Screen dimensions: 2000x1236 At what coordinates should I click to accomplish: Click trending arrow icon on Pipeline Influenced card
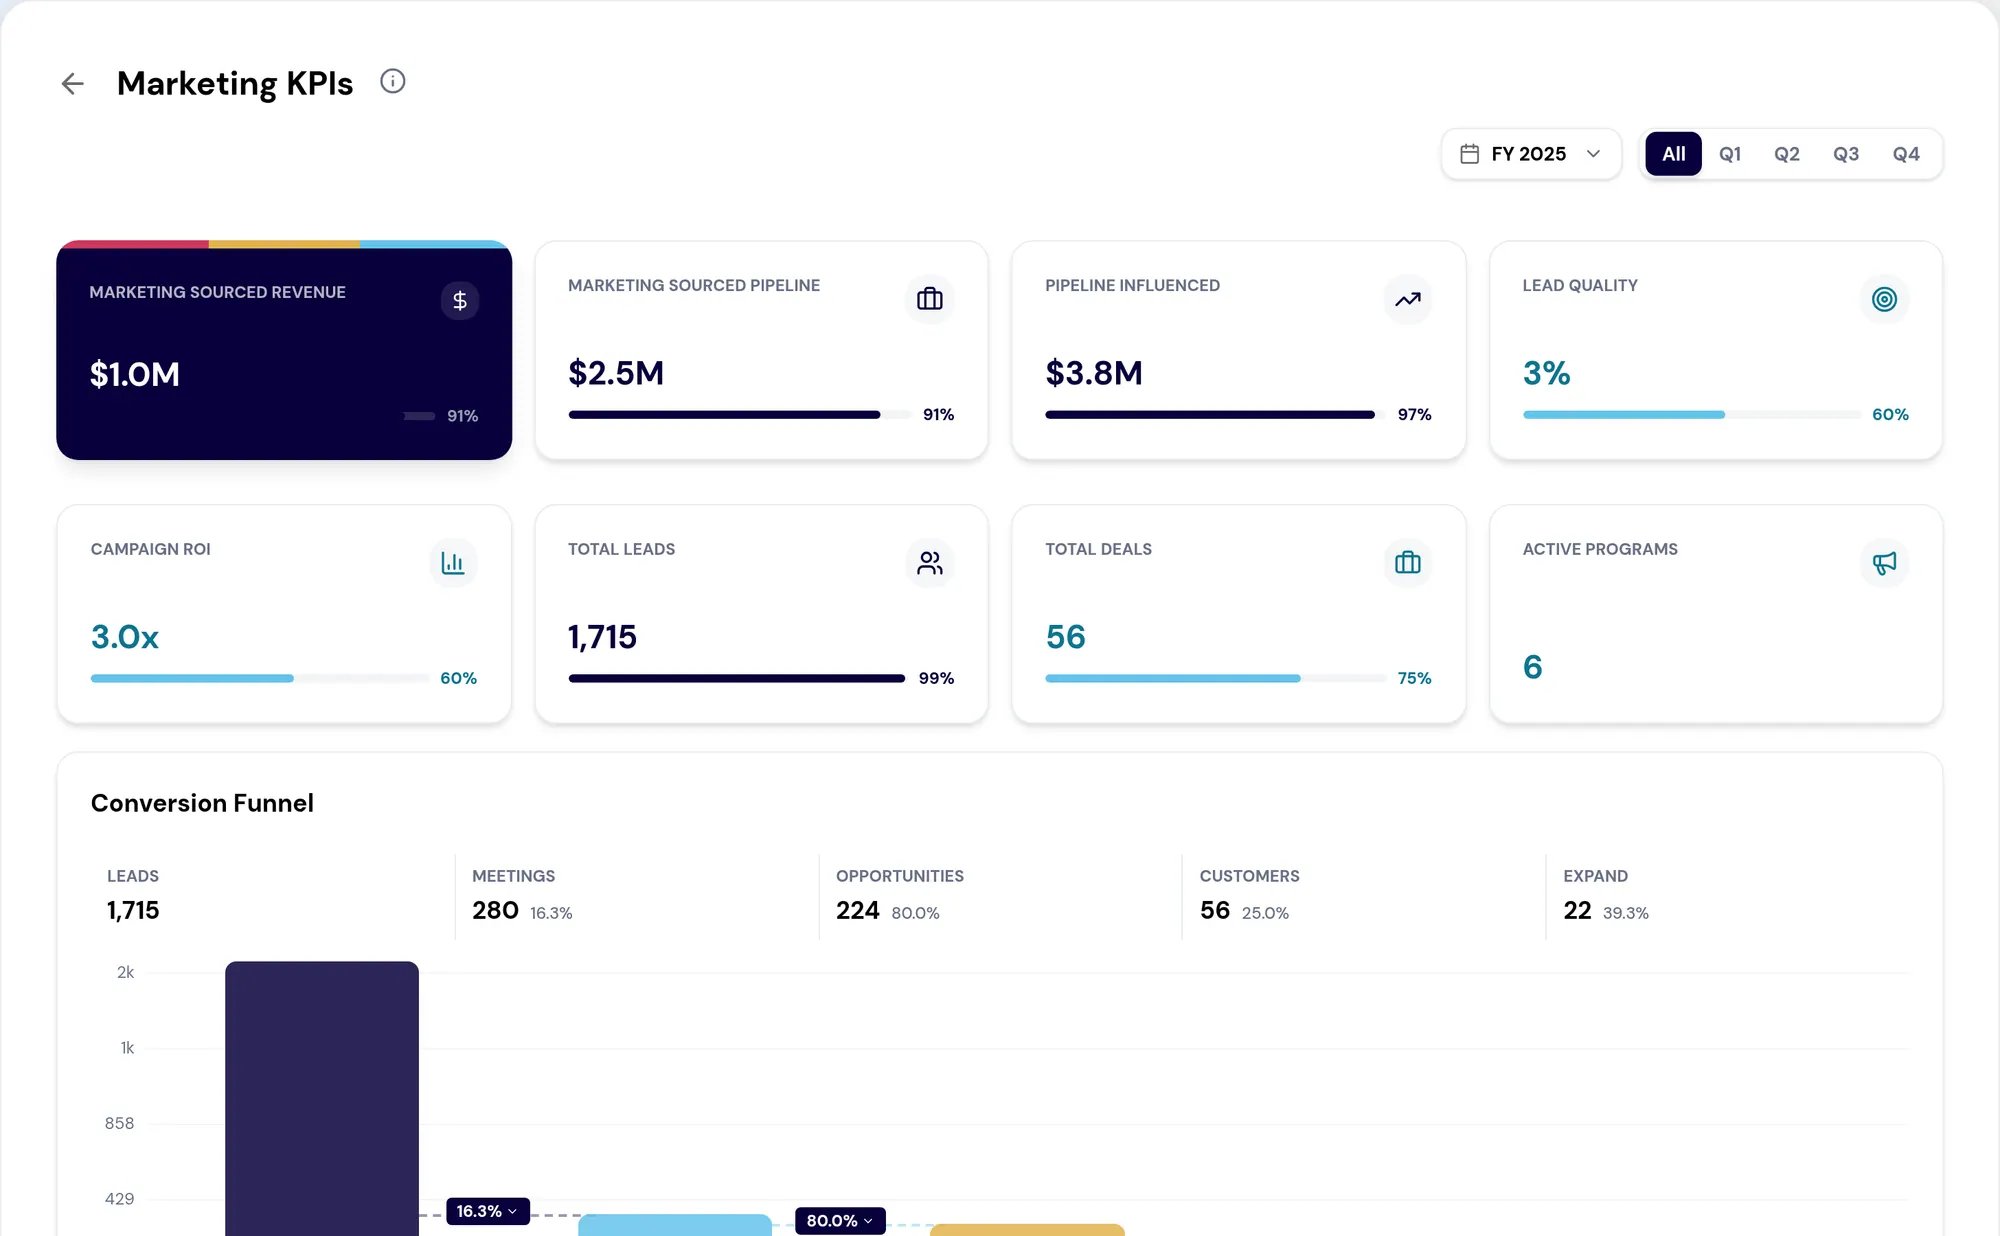tap(1408, 299)
